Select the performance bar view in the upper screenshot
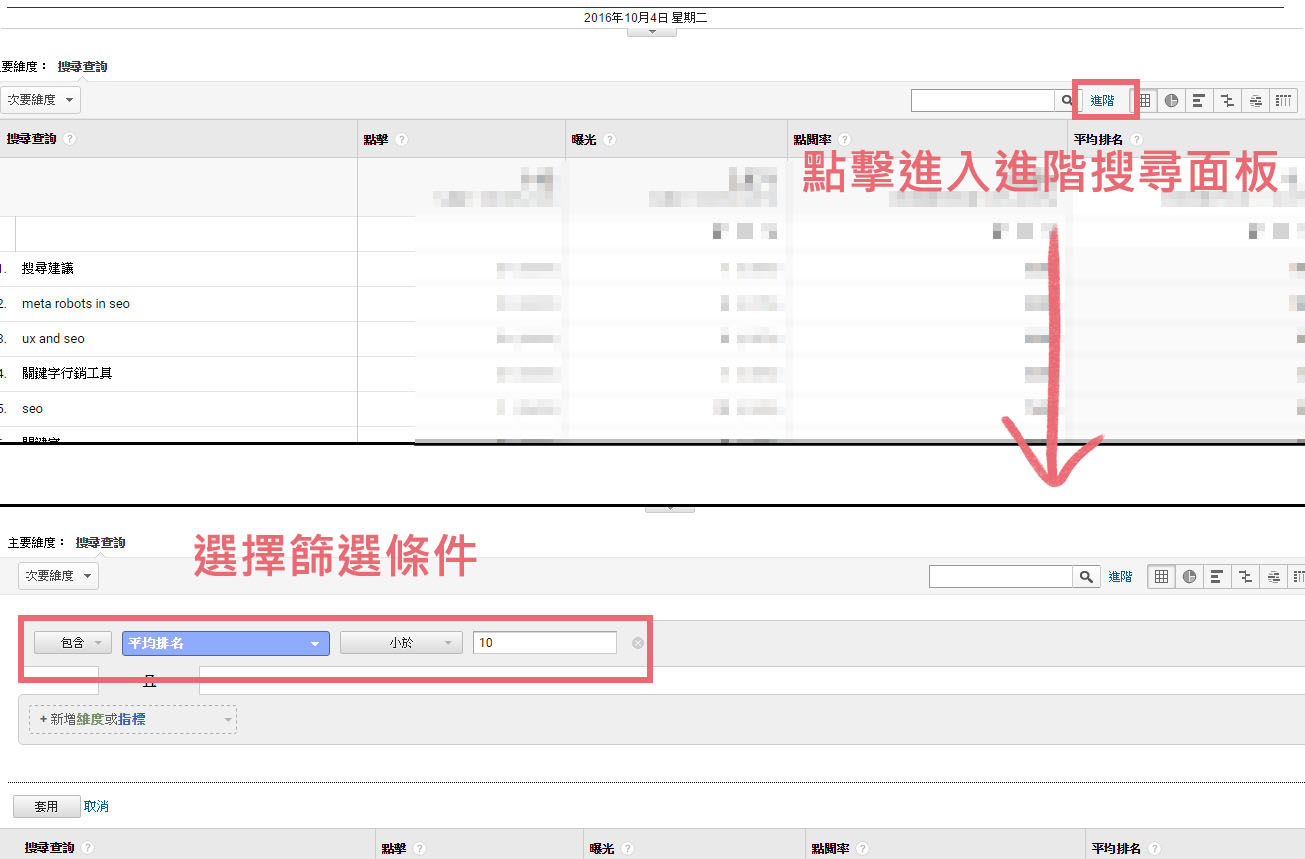 tap(1198, 100)
